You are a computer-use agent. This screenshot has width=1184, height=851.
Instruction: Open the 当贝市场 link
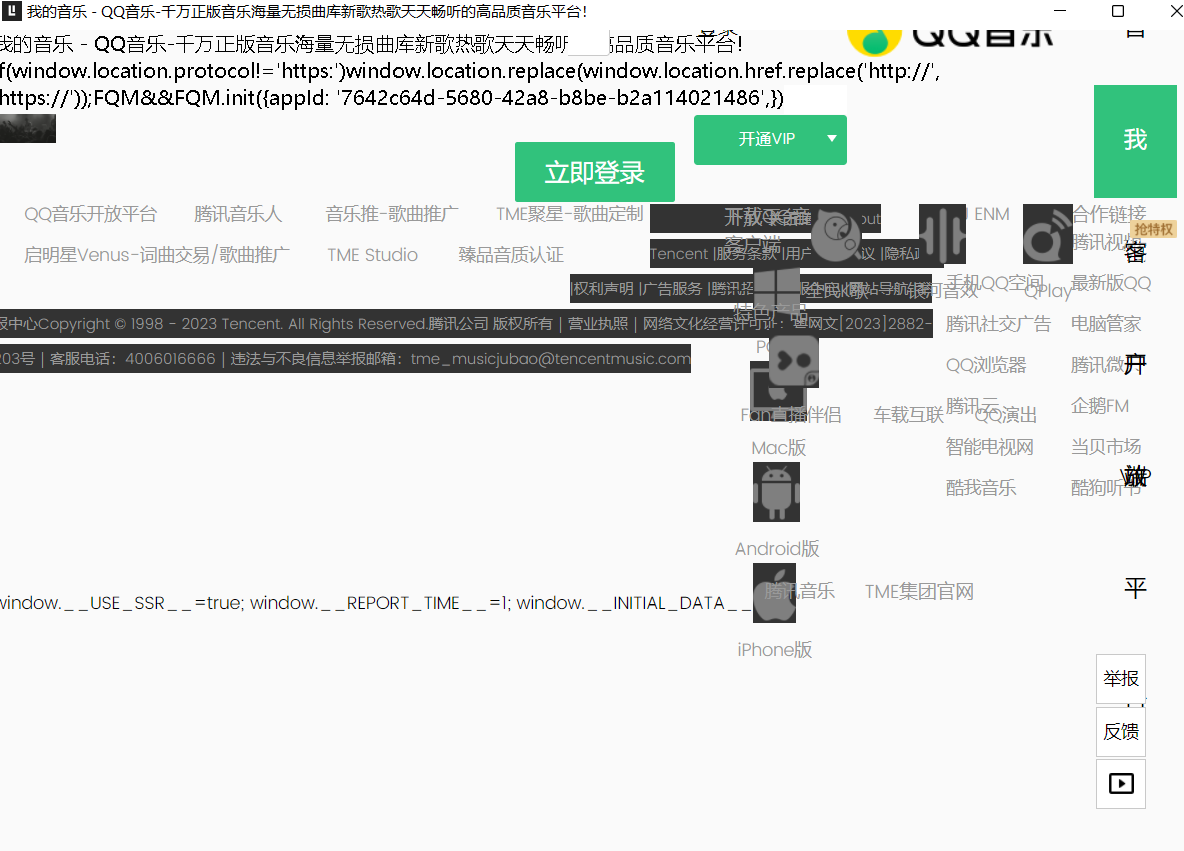coord(1106,447)
